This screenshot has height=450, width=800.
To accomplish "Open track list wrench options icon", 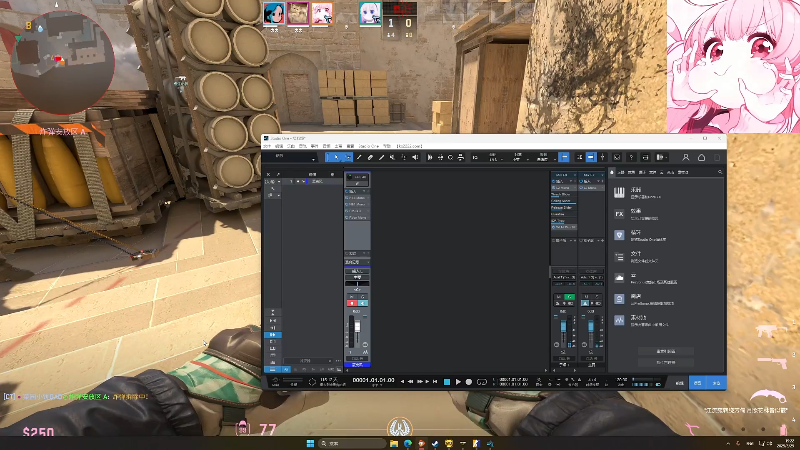I will 278,174.
